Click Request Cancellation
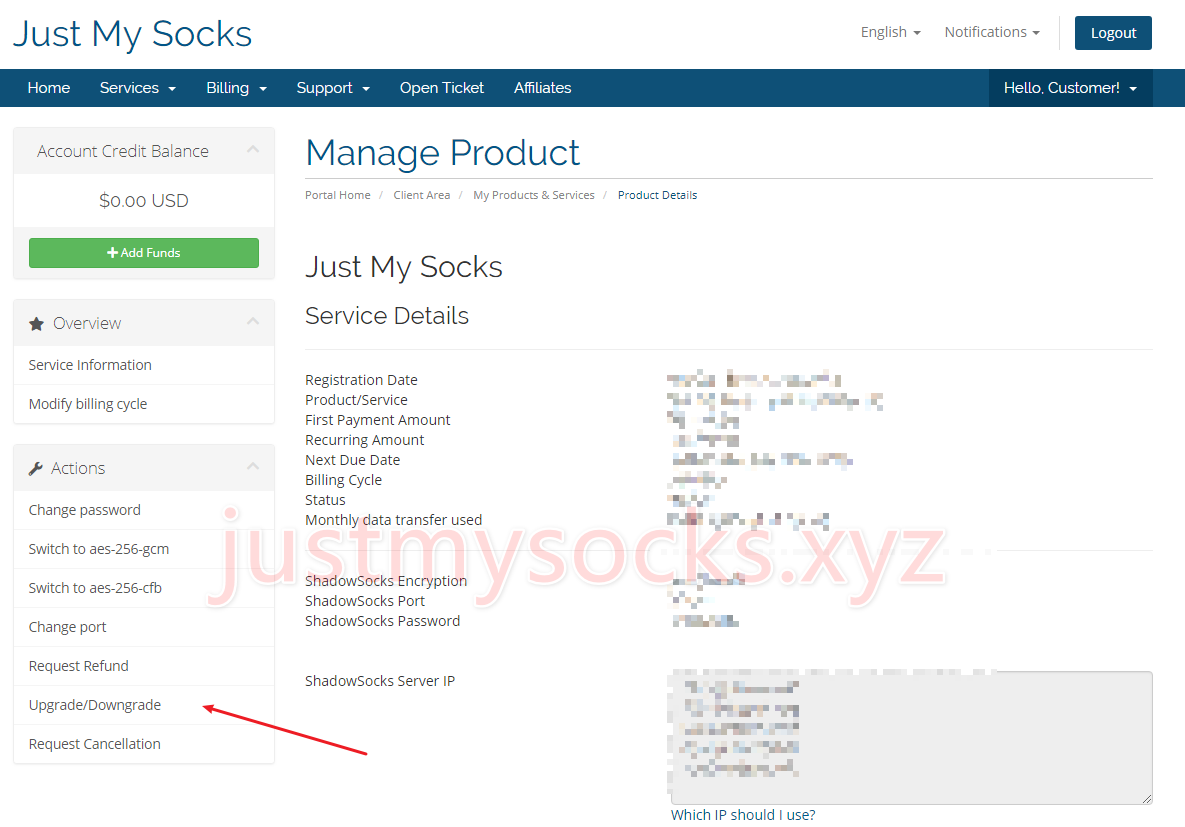 pyautogui.click(x=144, y=744)
